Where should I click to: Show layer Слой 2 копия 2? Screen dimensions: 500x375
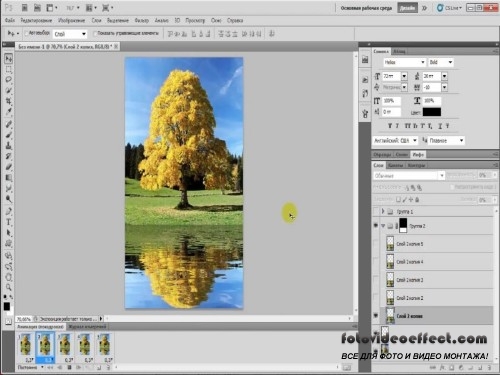(x=376, y=298)
